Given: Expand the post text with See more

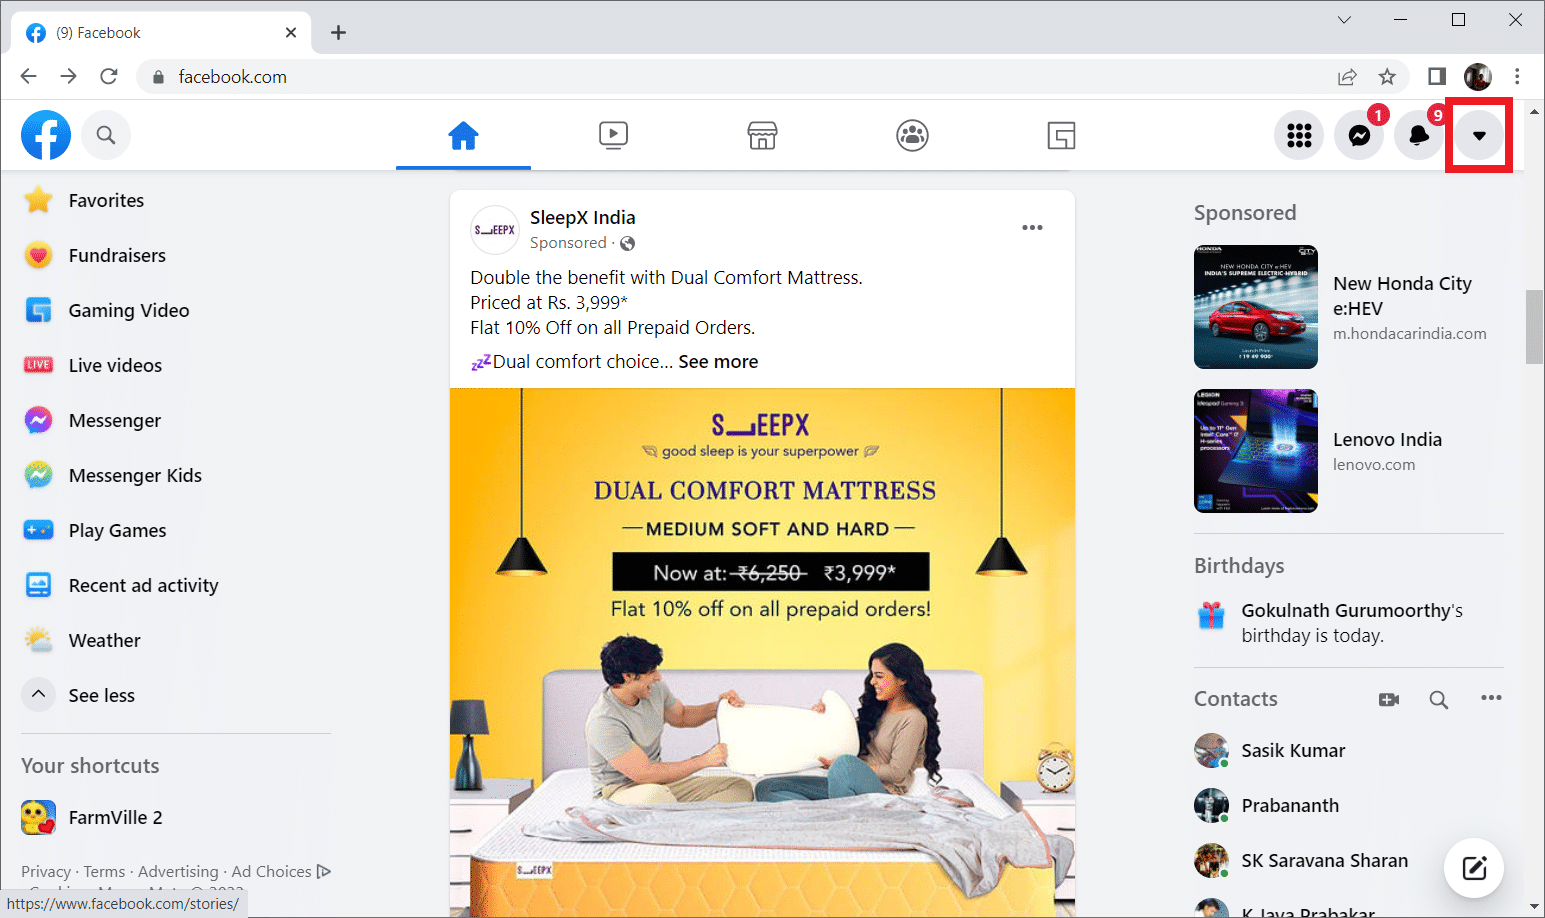Looking at the screenshot, I should (718, 362).
